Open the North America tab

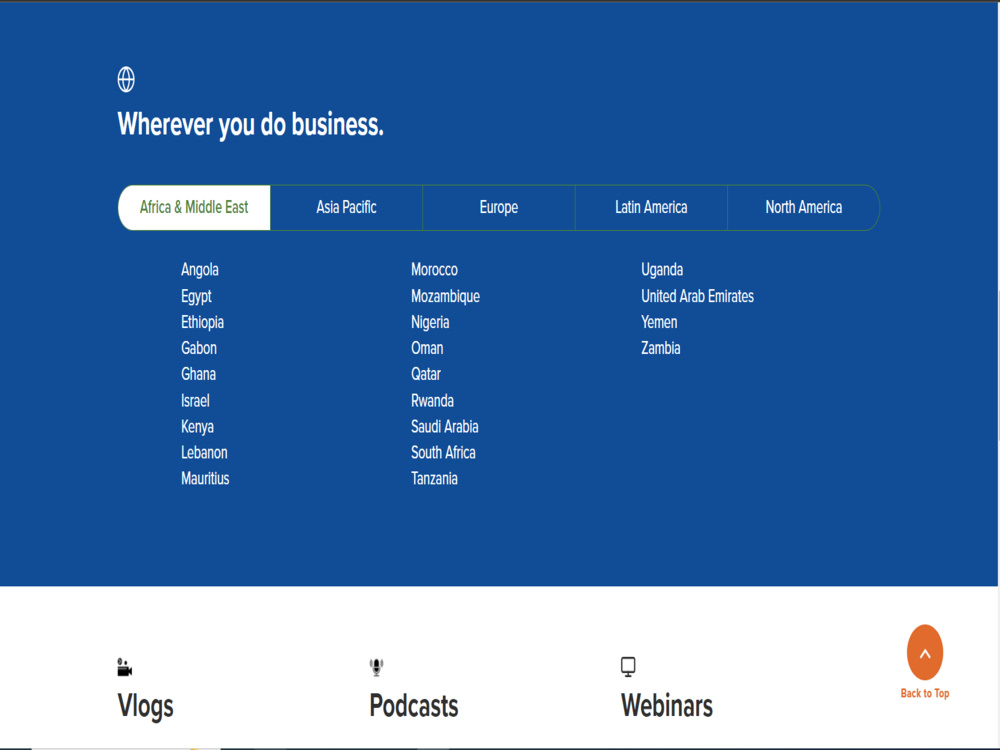[x=804, y=207]
